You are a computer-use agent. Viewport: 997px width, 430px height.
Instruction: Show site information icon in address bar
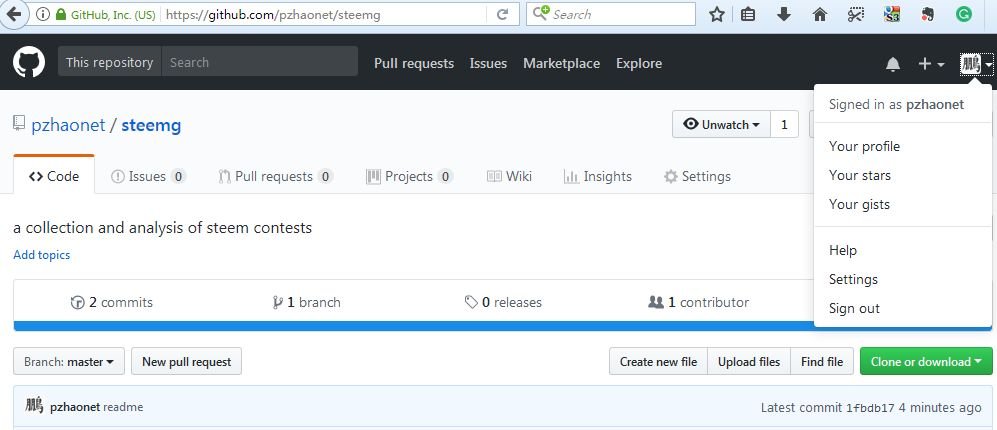pos(42,15)
